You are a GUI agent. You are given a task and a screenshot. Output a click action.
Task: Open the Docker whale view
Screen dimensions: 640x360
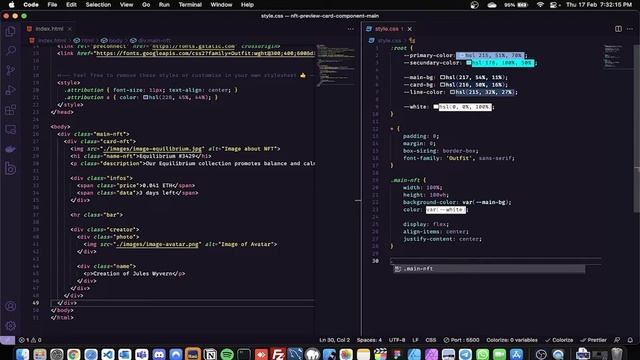11,149
